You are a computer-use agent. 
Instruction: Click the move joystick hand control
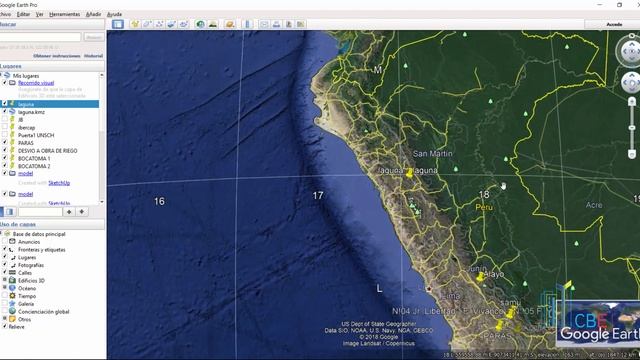[632, 83]
